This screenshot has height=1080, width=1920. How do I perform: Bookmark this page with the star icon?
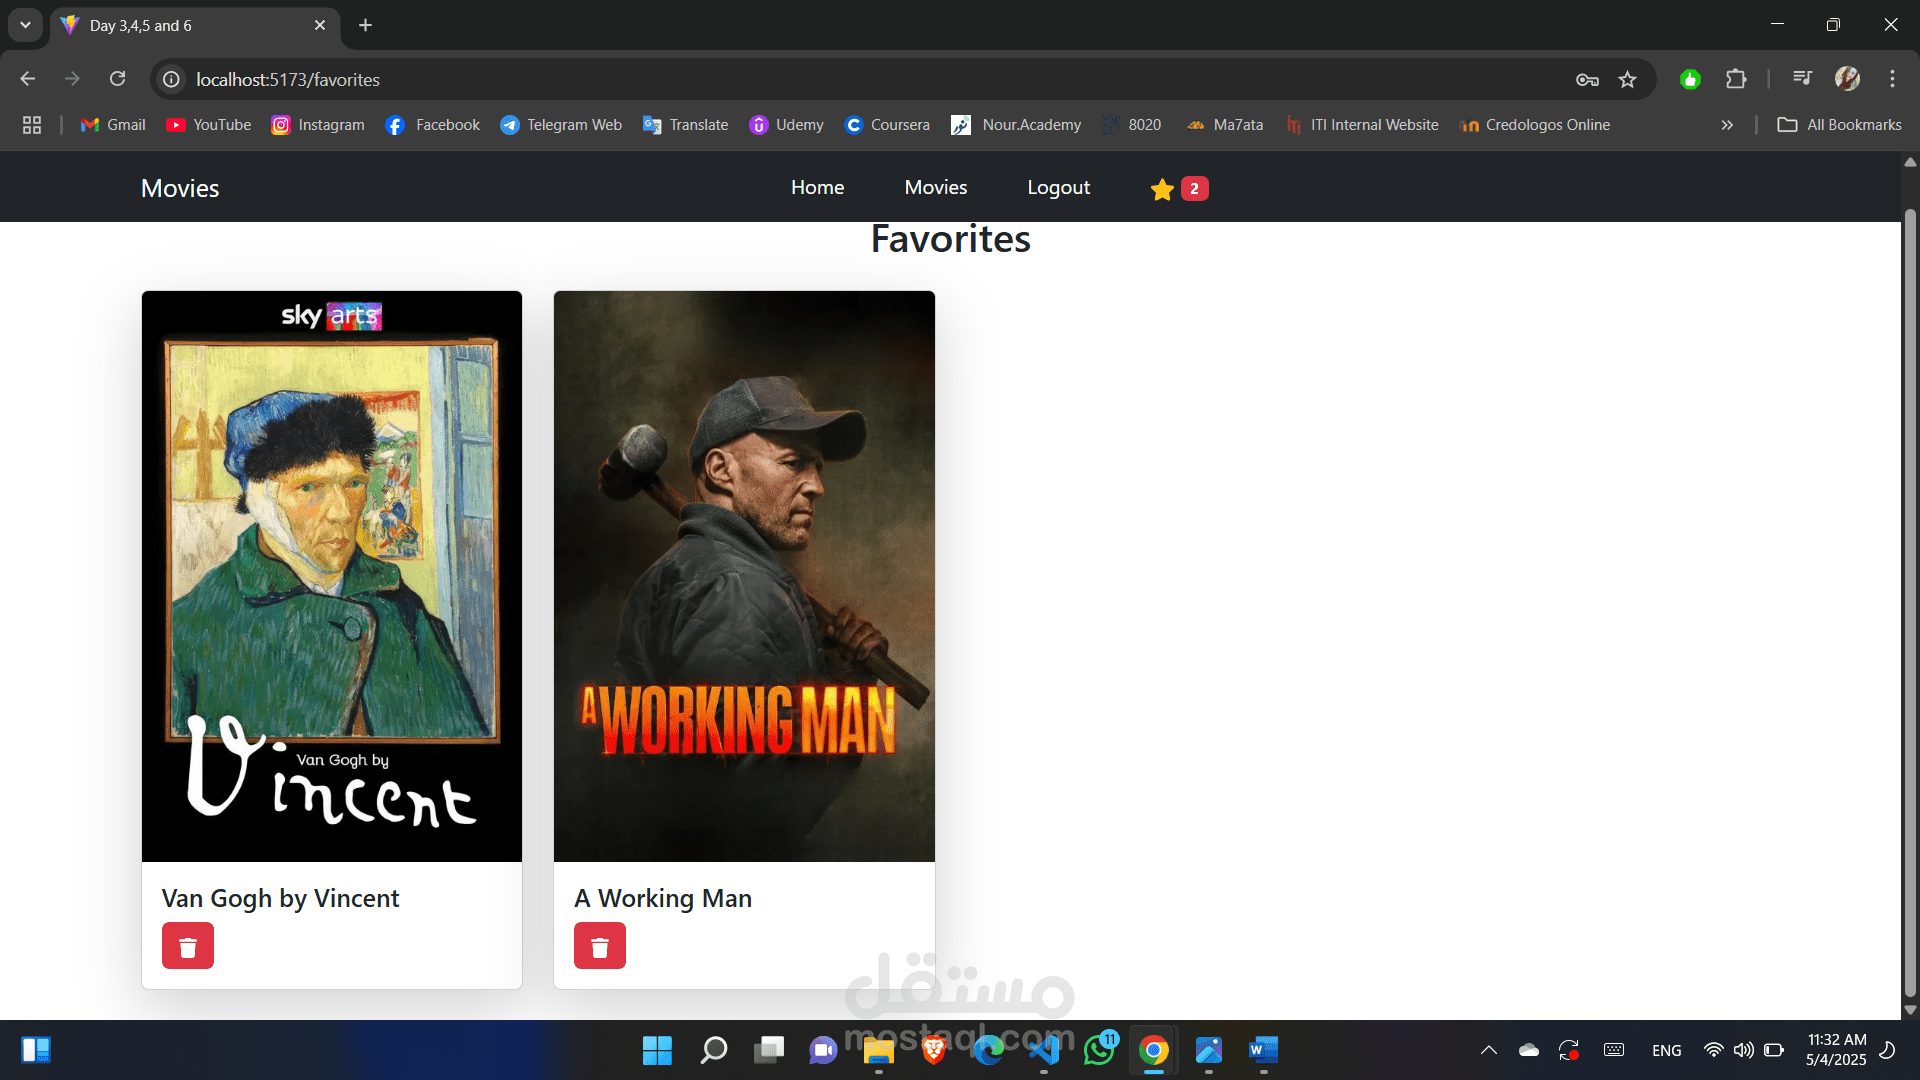1628,80
